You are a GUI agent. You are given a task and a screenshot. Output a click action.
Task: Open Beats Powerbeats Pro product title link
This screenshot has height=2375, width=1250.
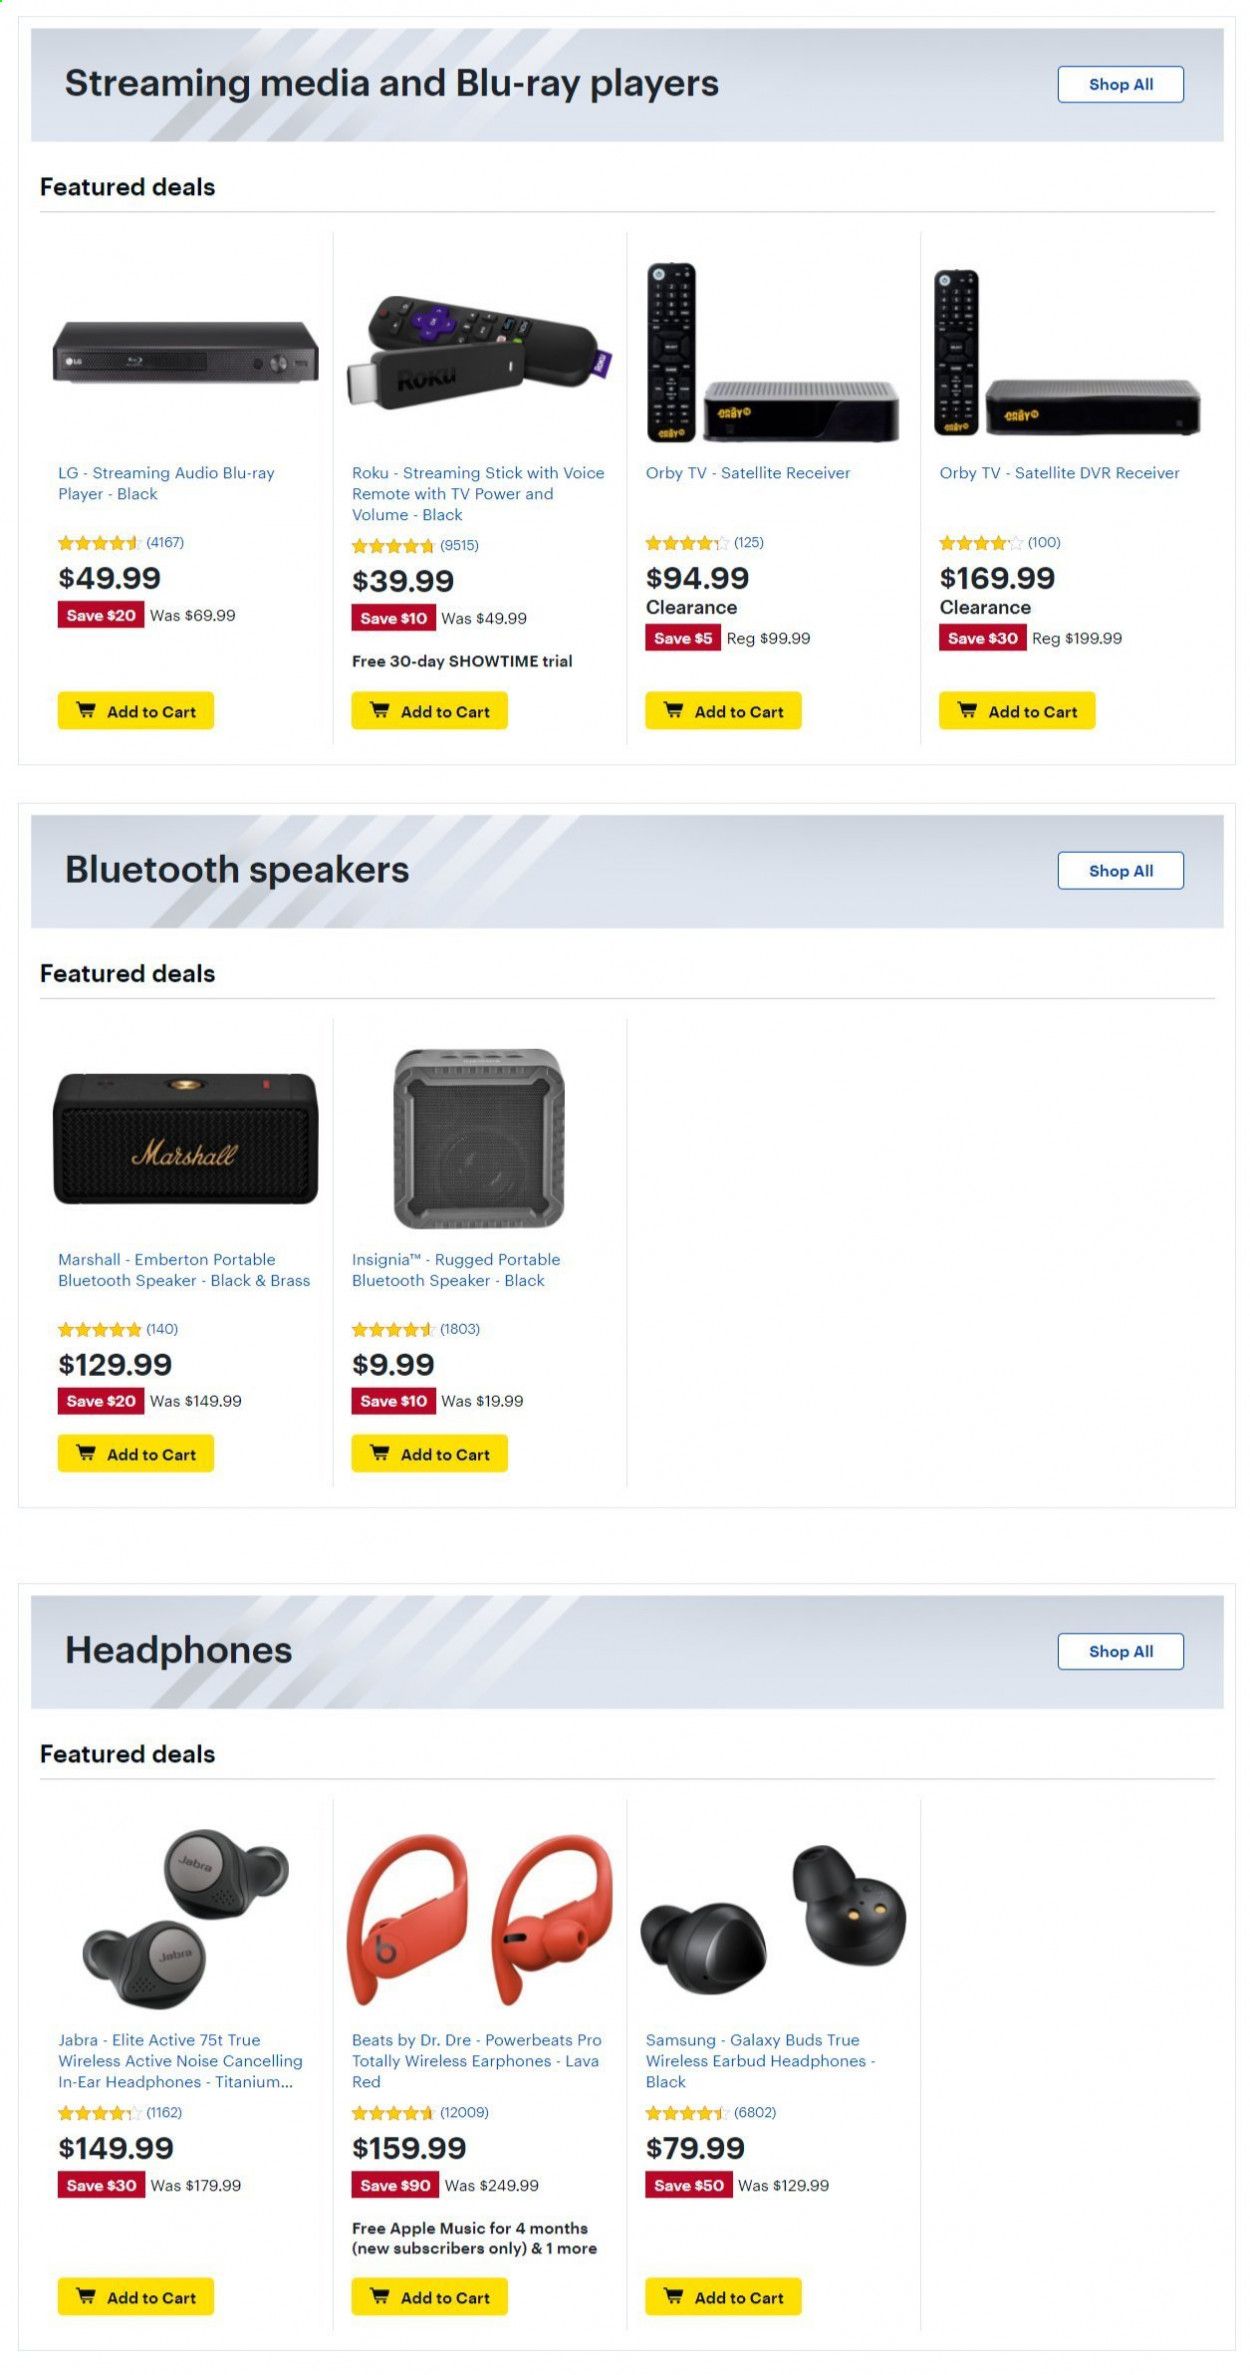475,2061
